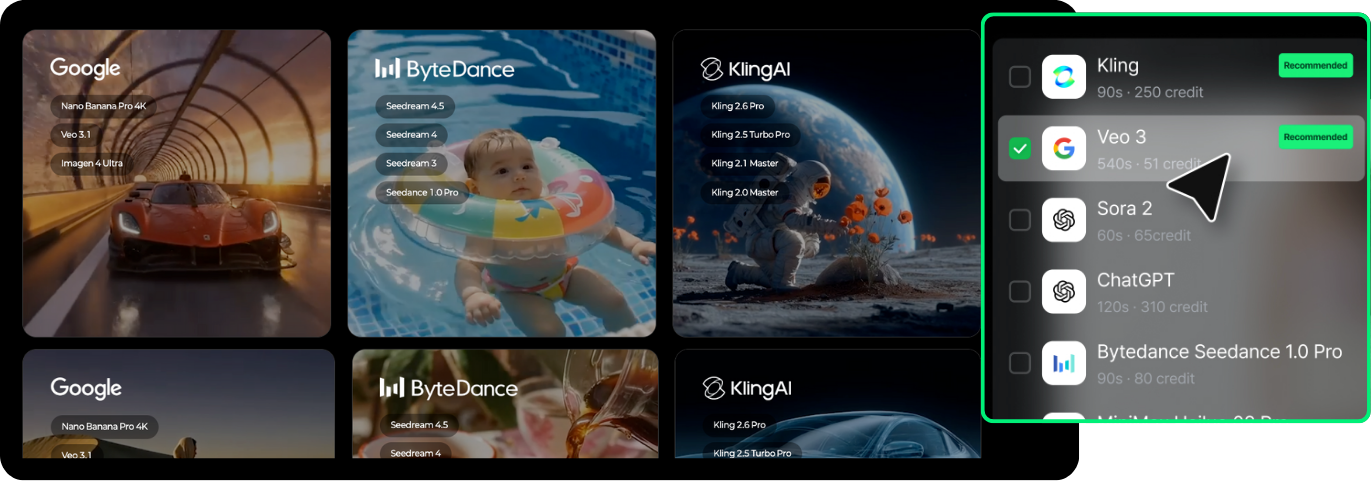Image resolution: width=1372 pixels, height=481 pixels.
Task: Click the Google icon beside Veo 3
Action: [1064, 149]
